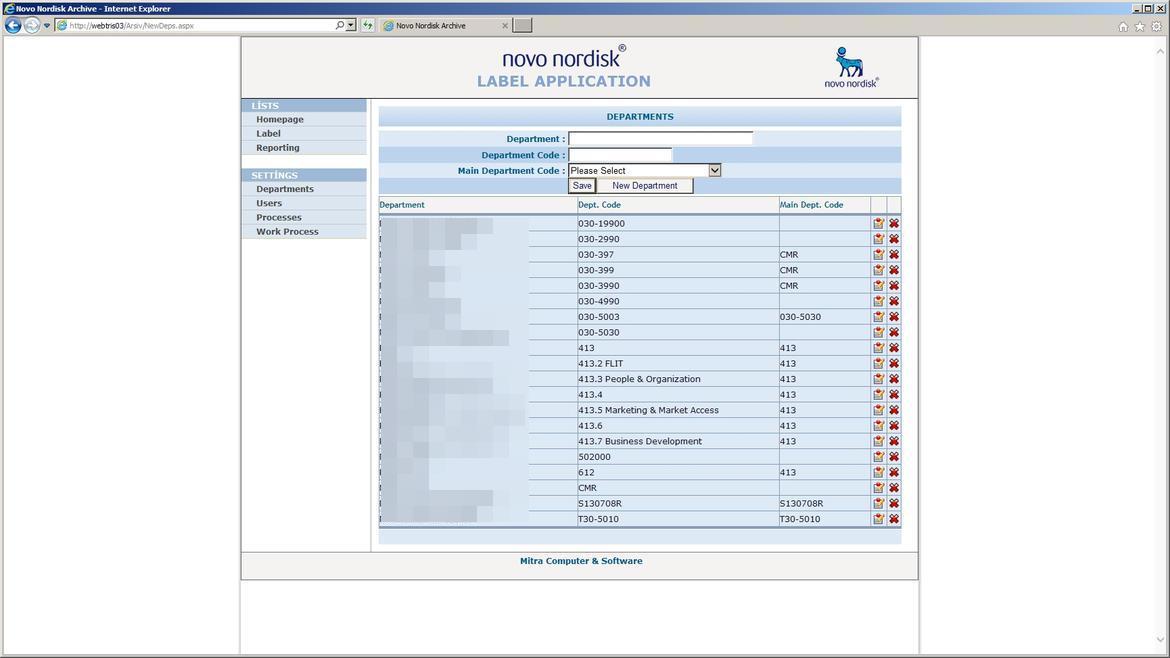
Task: Click the Novo Nordisk bull logo
Action: [x=851, y=67]
